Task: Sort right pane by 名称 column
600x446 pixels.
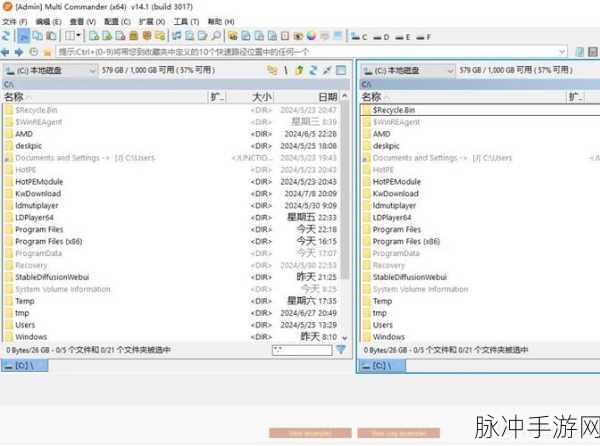Action: click(463, 97)
